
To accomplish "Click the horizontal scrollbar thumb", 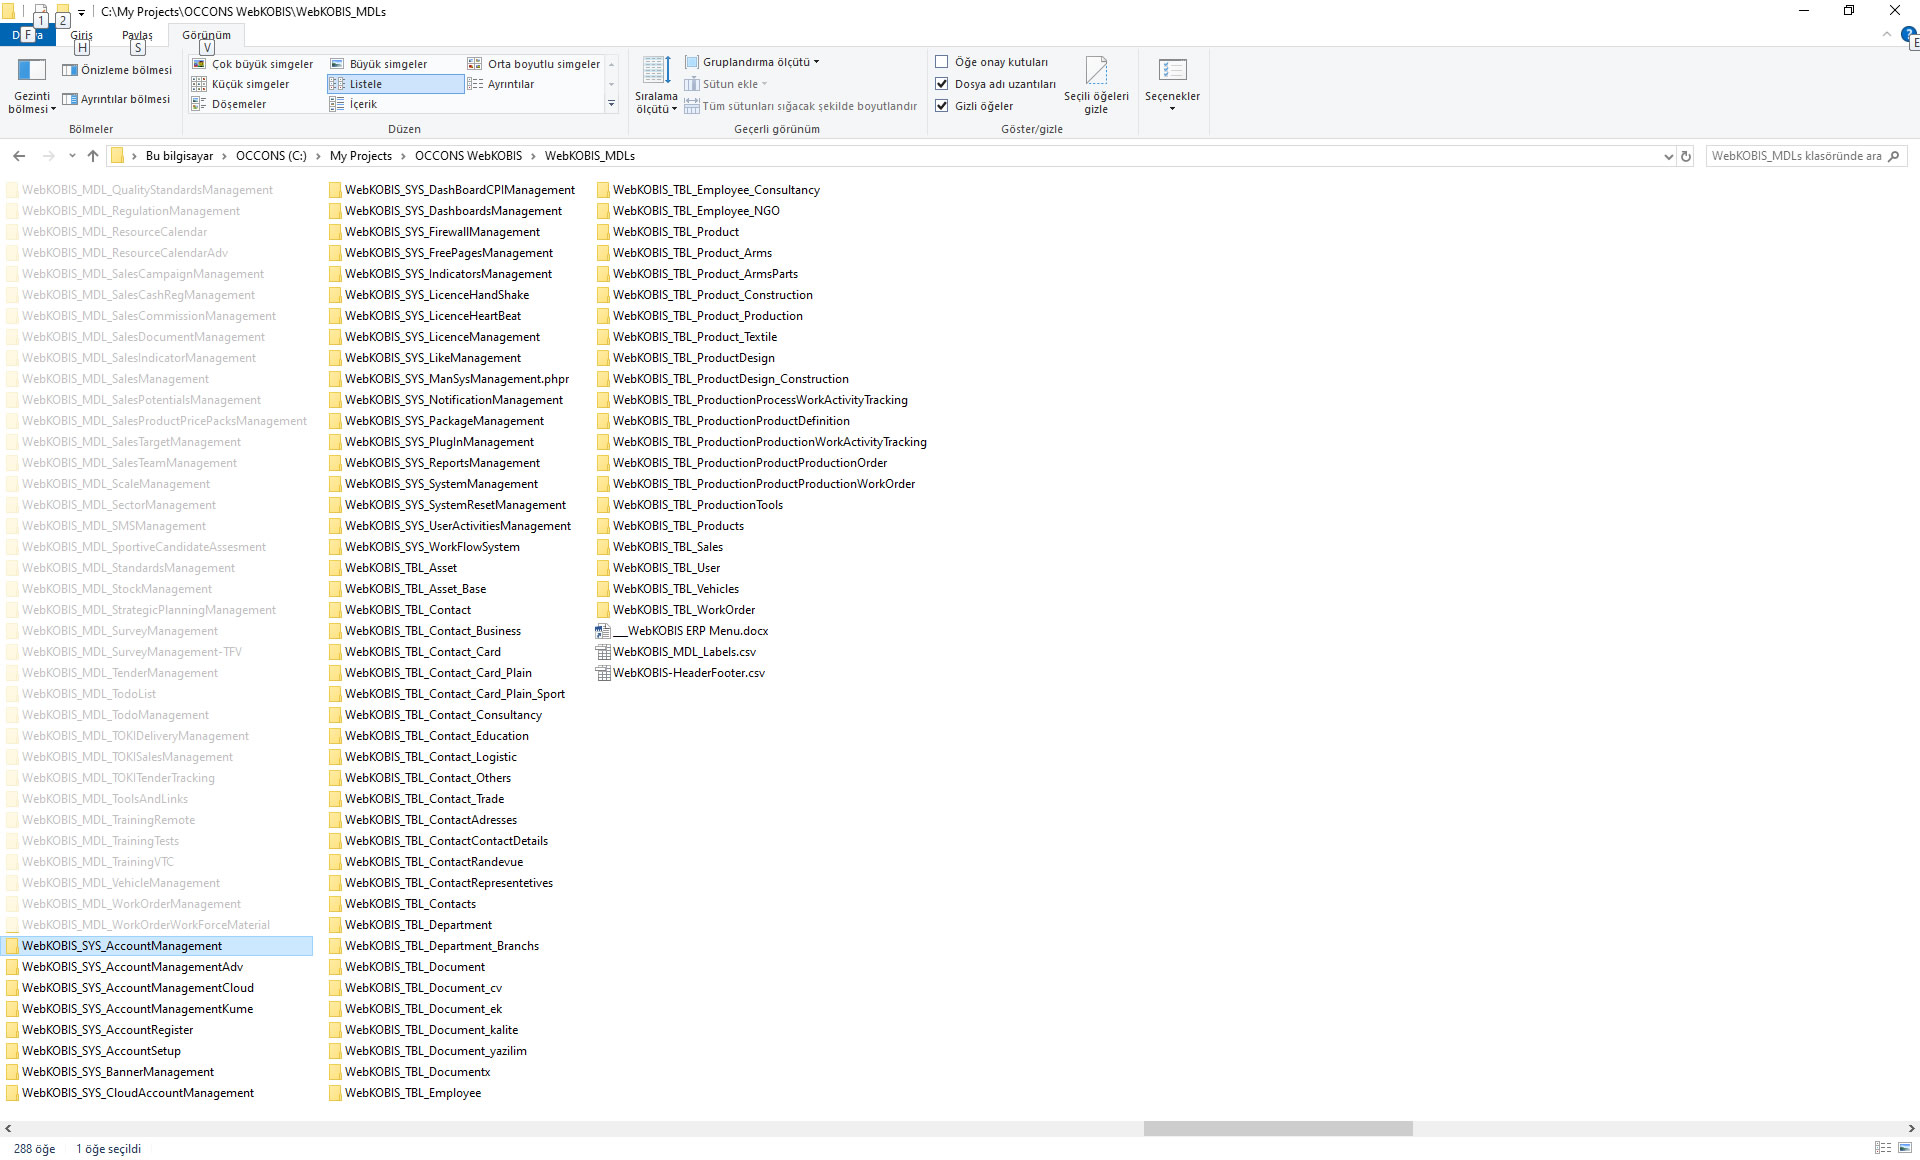I will 1277,1128.
